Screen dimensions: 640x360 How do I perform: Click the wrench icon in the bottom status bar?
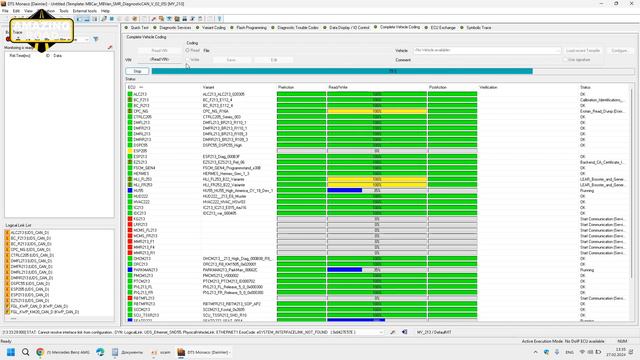pyautogui.click(x=393, y=332)
